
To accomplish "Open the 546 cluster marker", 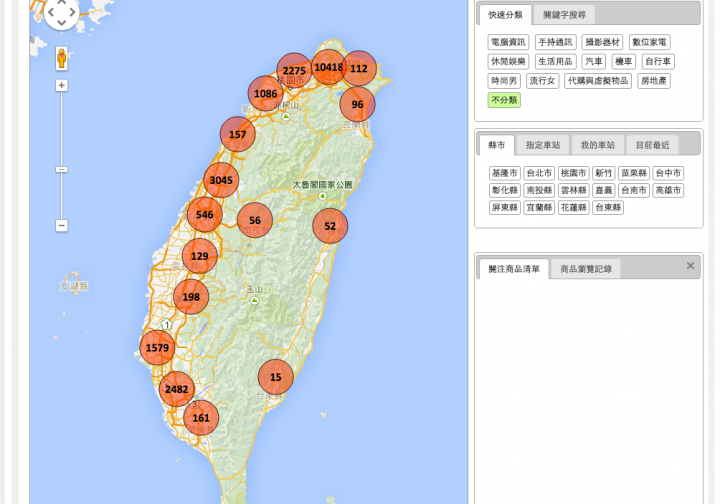I will (x=205, y=214).
